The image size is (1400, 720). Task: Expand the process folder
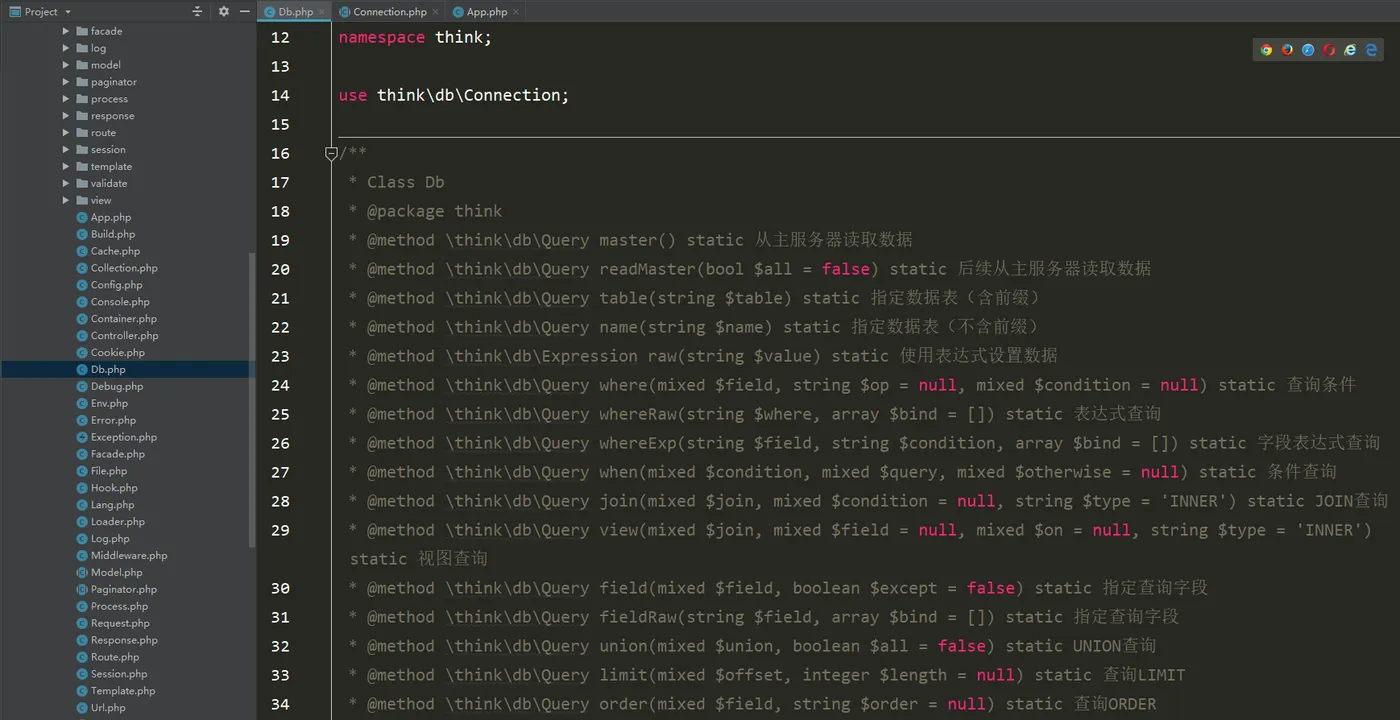tap(66, 99)
